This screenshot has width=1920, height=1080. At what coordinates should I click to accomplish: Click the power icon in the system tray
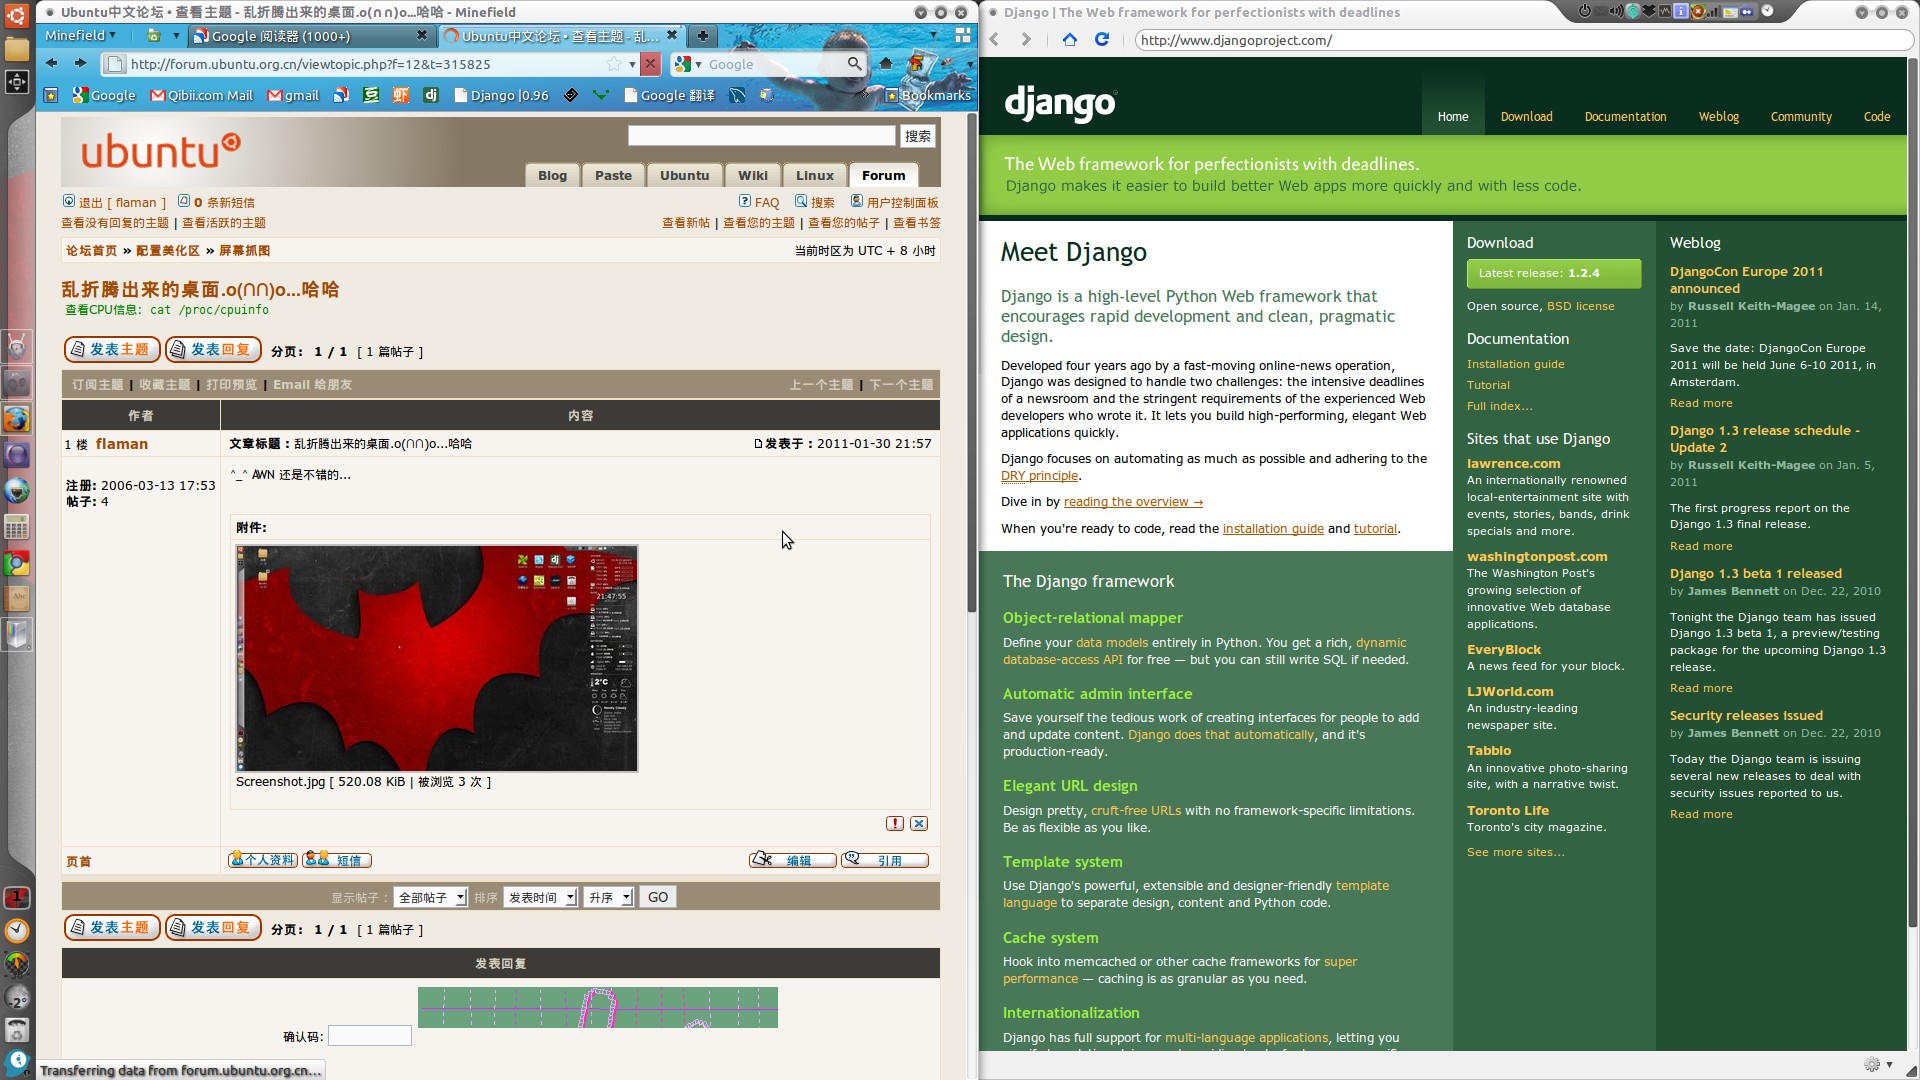[x=1585, y=11]
